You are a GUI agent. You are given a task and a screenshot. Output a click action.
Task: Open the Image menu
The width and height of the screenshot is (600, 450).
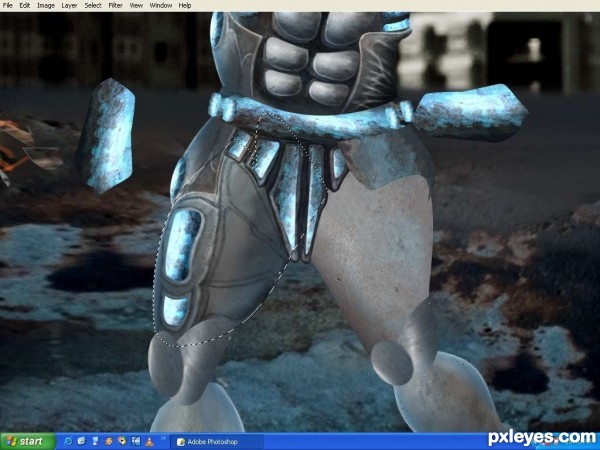pyautogui.click(x=46, y=5)
